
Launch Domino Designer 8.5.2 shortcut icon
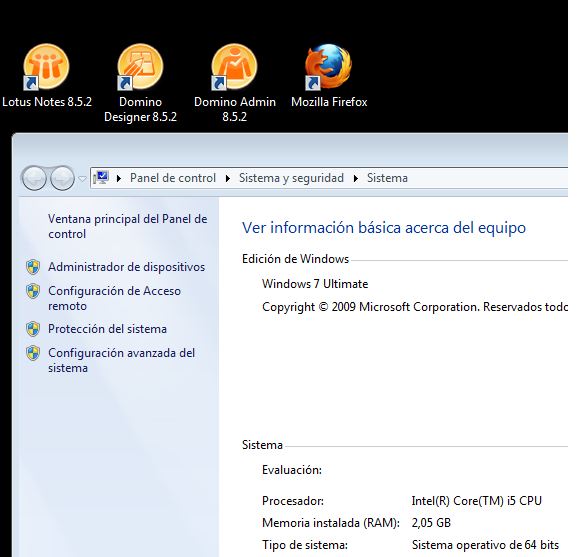(x=140, y=83)
